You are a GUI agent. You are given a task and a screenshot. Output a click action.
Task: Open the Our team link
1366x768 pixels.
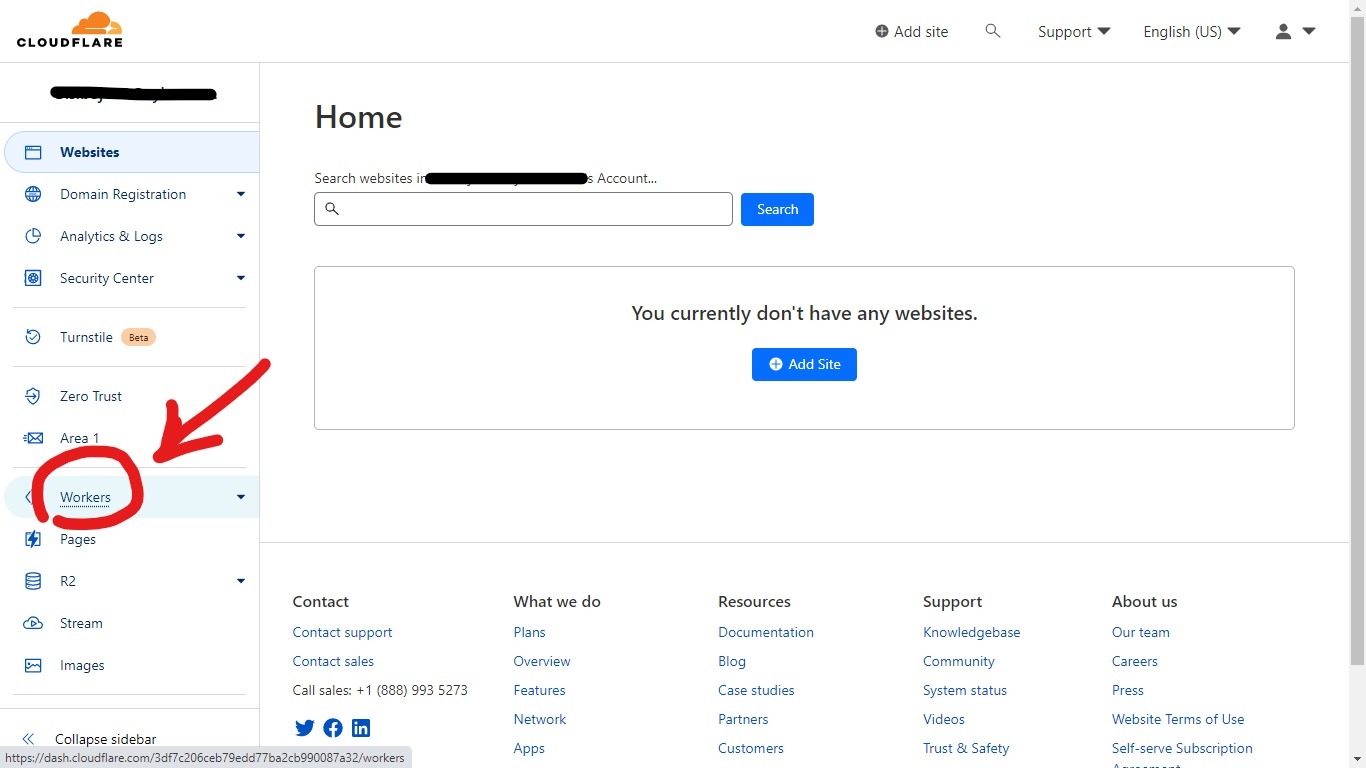coord(1141,632)
